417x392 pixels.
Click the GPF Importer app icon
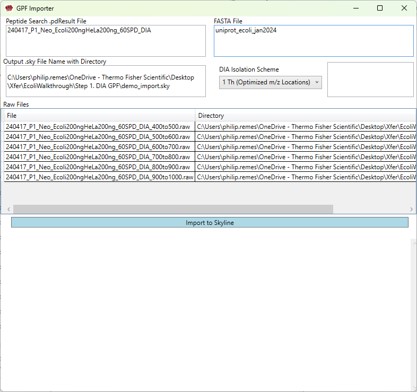pyautogui.click(x=9, y=8)
